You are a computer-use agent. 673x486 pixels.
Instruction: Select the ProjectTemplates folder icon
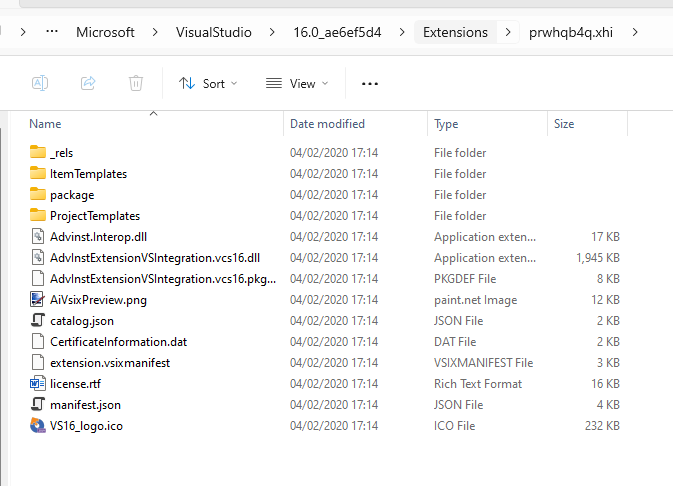click(x=38, y=215)
